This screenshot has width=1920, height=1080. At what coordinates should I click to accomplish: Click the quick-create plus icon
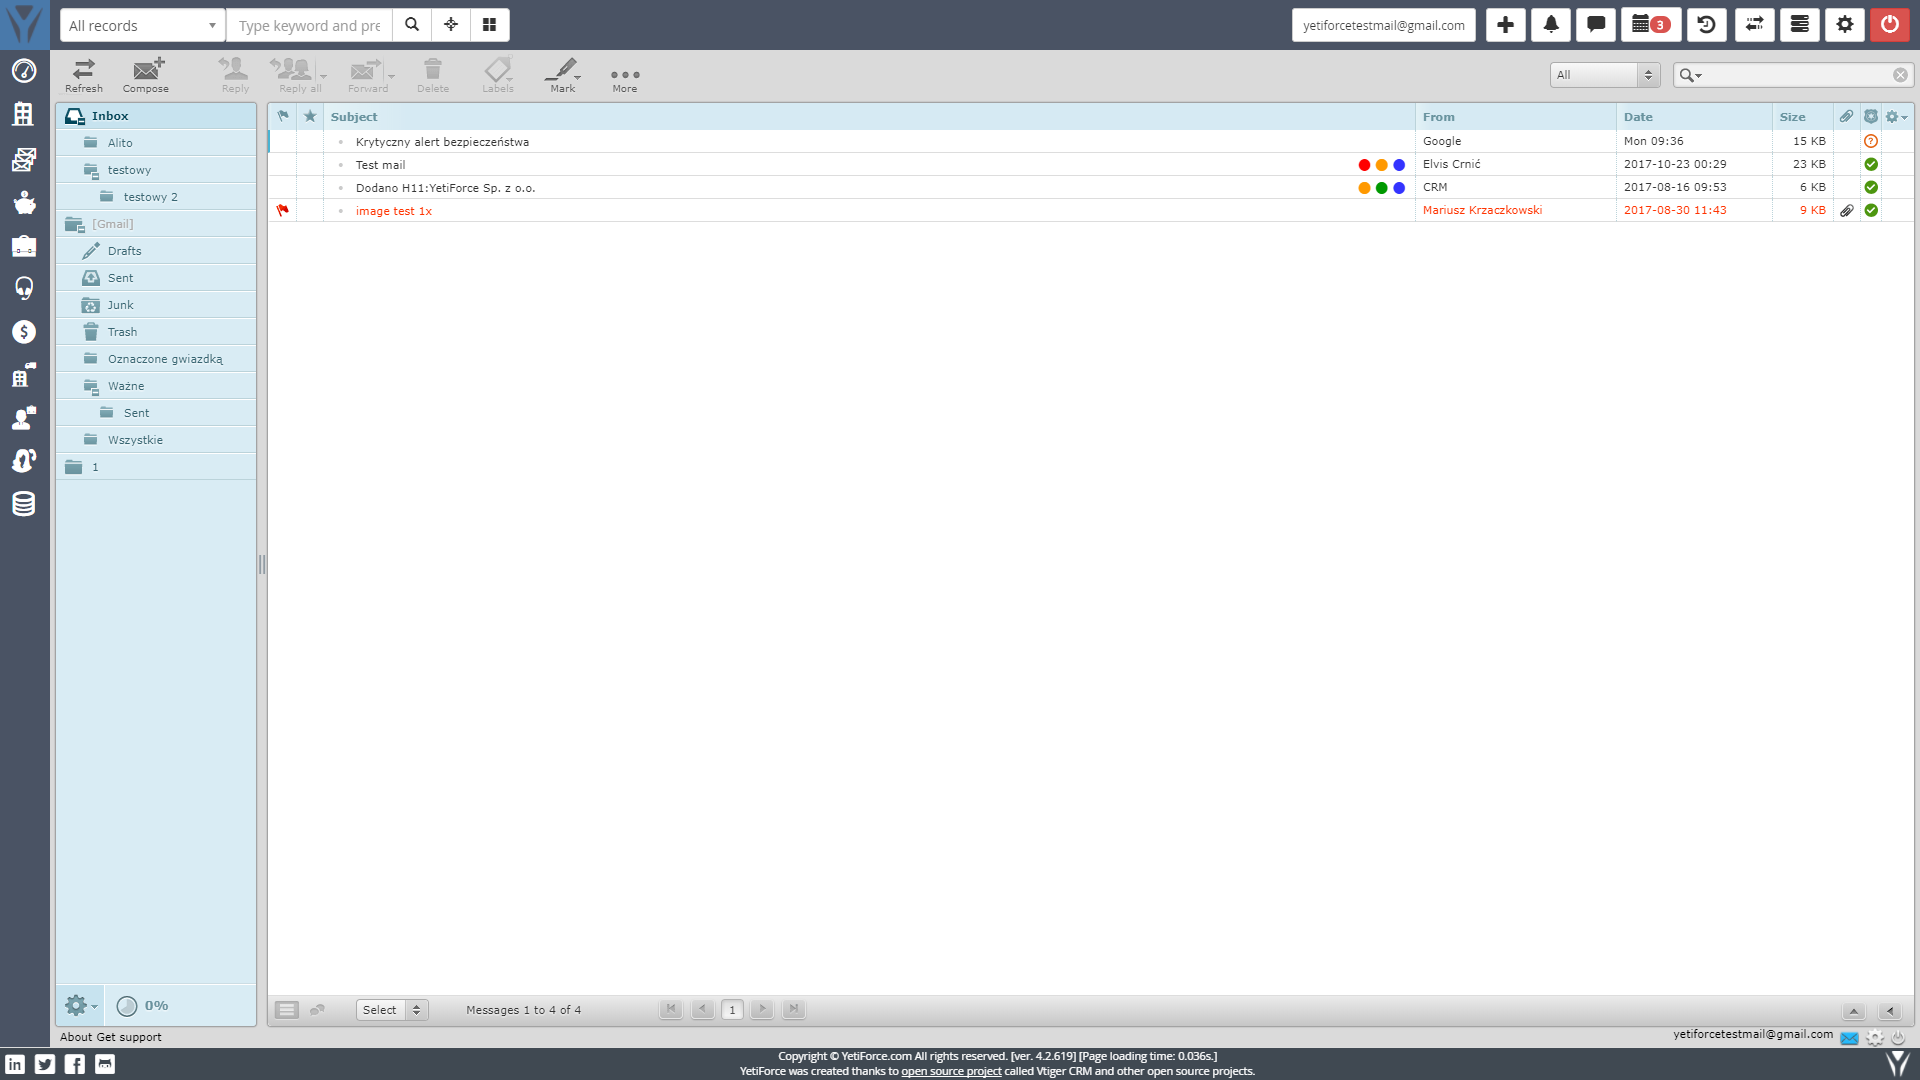tap(1505, 24)
